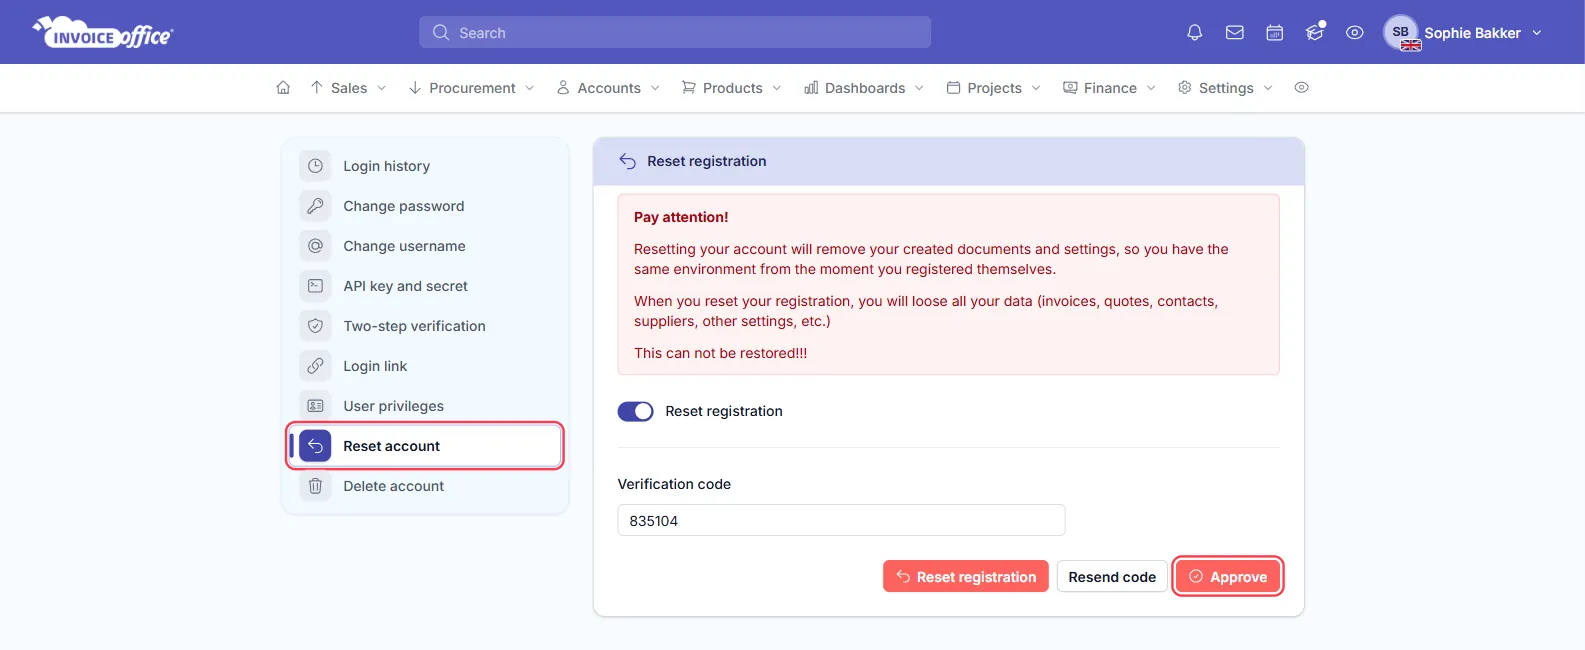
Task: Click the undo arrow icon beside Reset account
Action: pyautogui.click(x=315, y=446)
